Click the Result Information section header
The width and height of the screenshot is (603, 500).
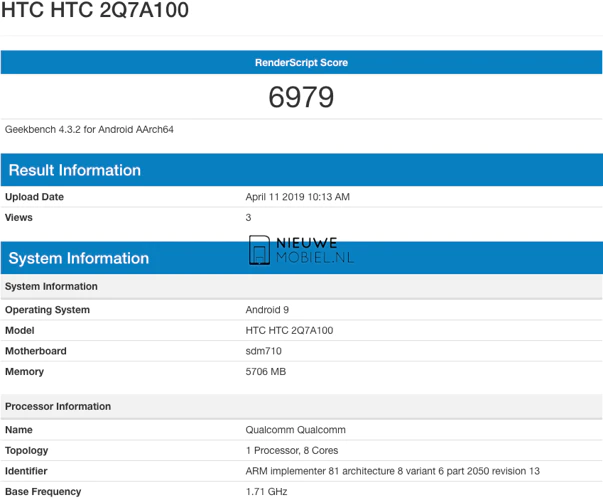pos(302,170)
